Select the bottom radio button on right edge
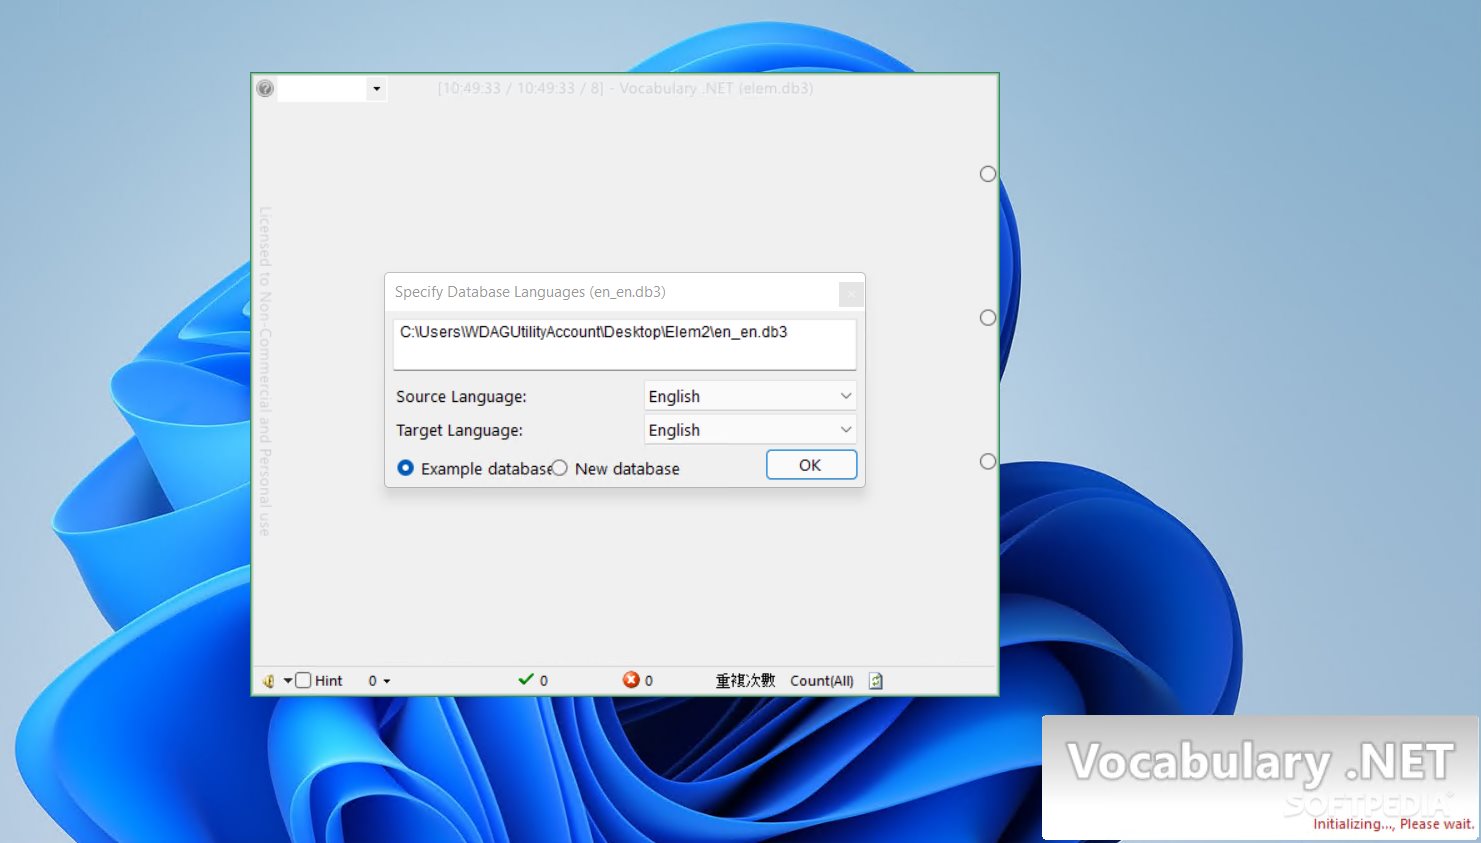This screenshot has height=843, width=1481. [x=988, y=461]
